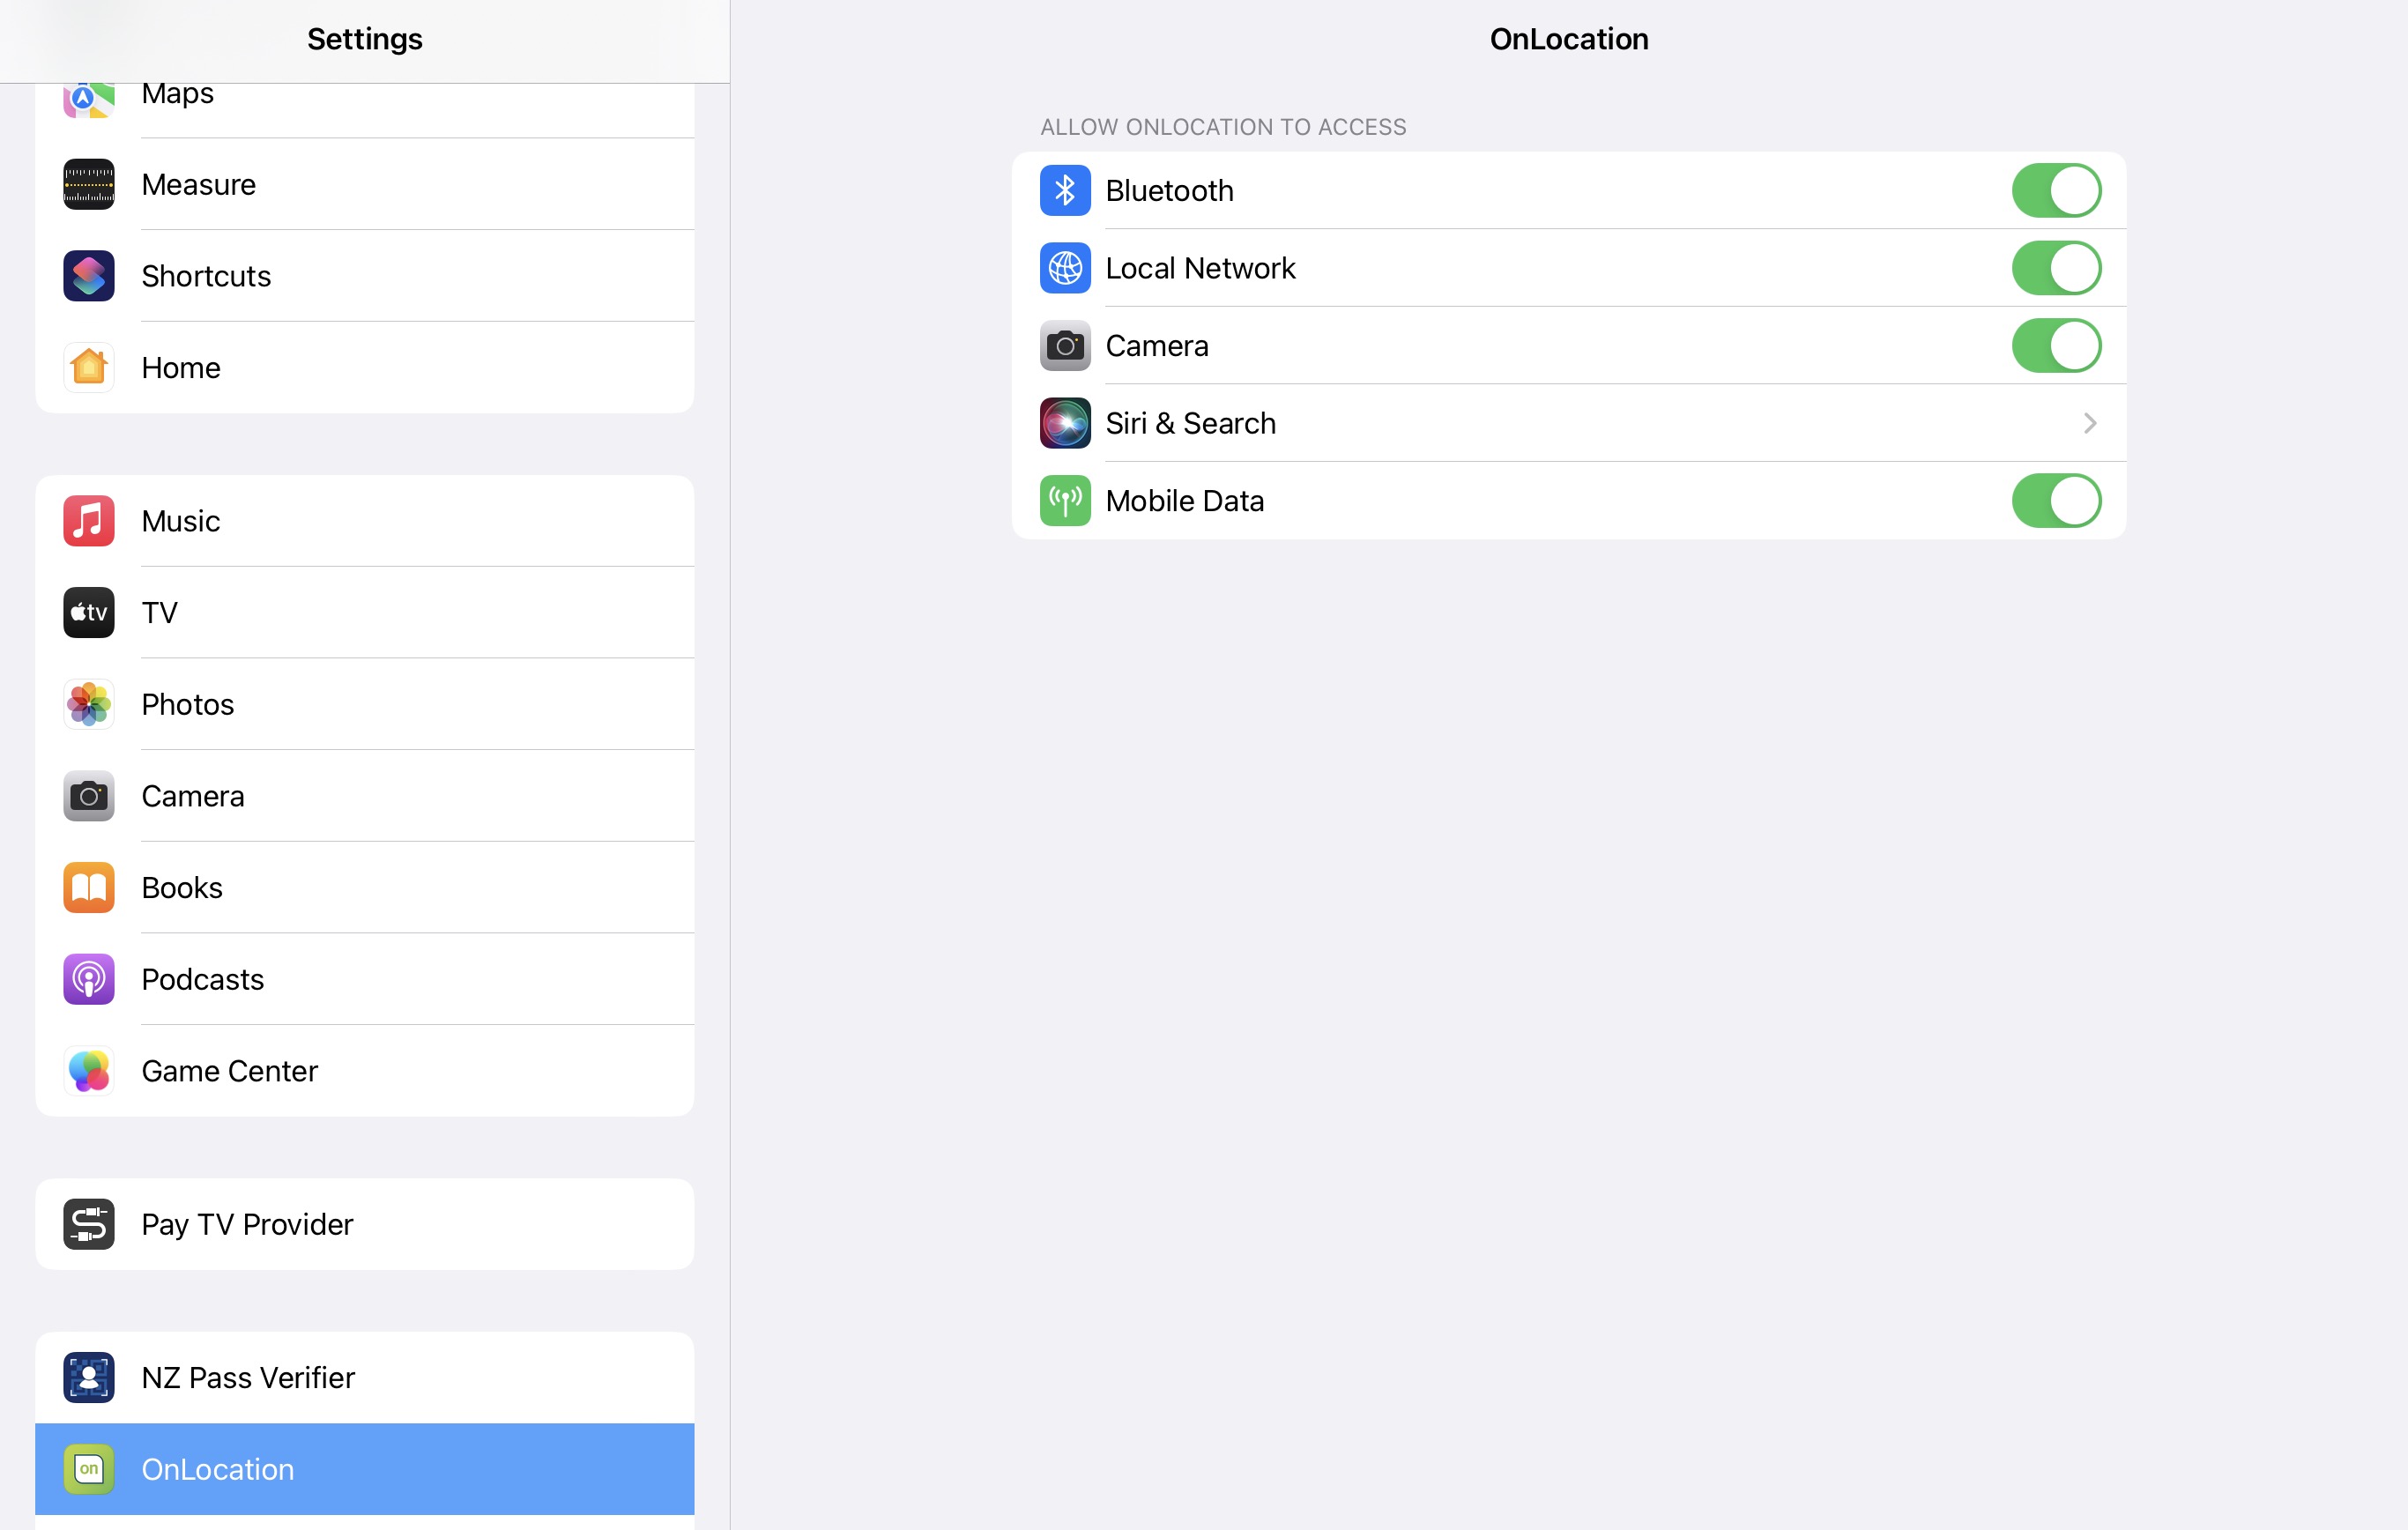Toggle Camera access for OnLocation

(2056, 346)
